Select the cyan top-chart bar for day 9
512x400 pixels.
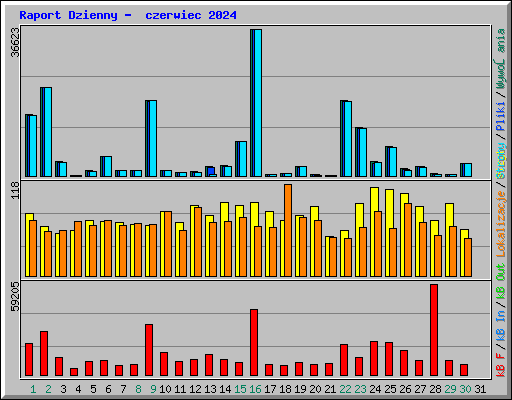(153, 138)
